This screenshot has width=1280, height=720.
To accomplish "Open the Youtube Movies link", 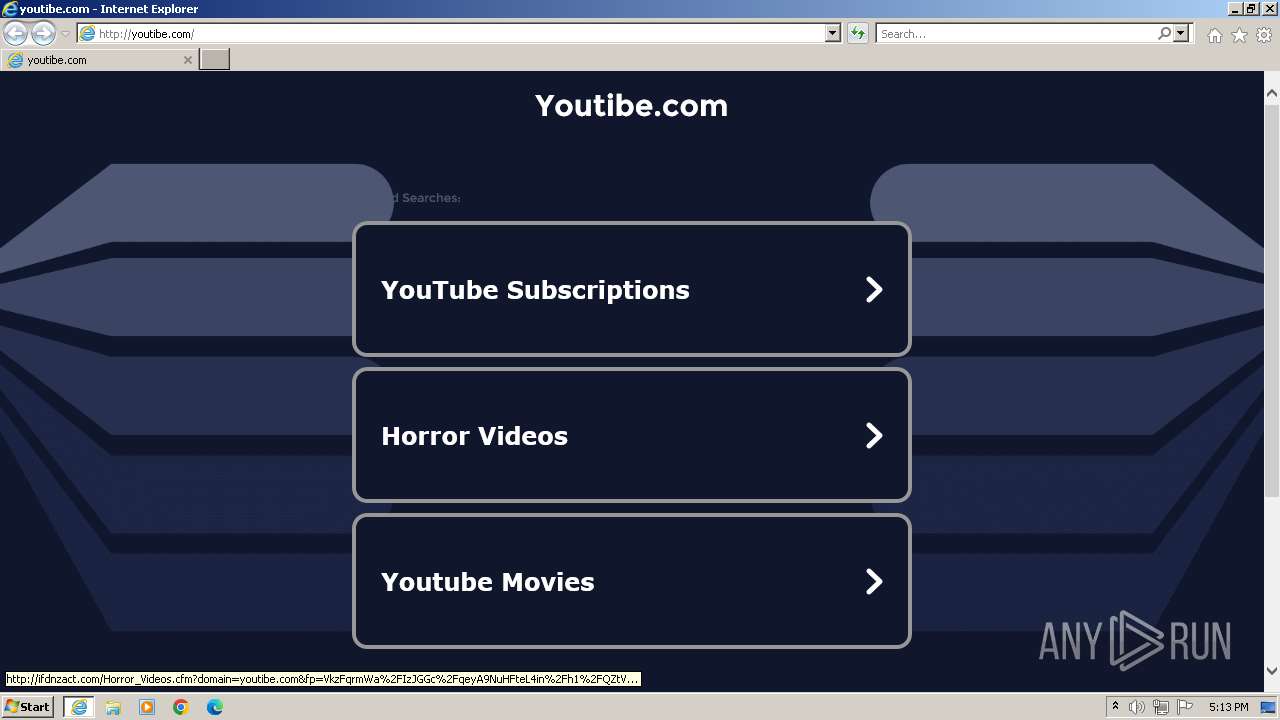I will tap(632, 581).
